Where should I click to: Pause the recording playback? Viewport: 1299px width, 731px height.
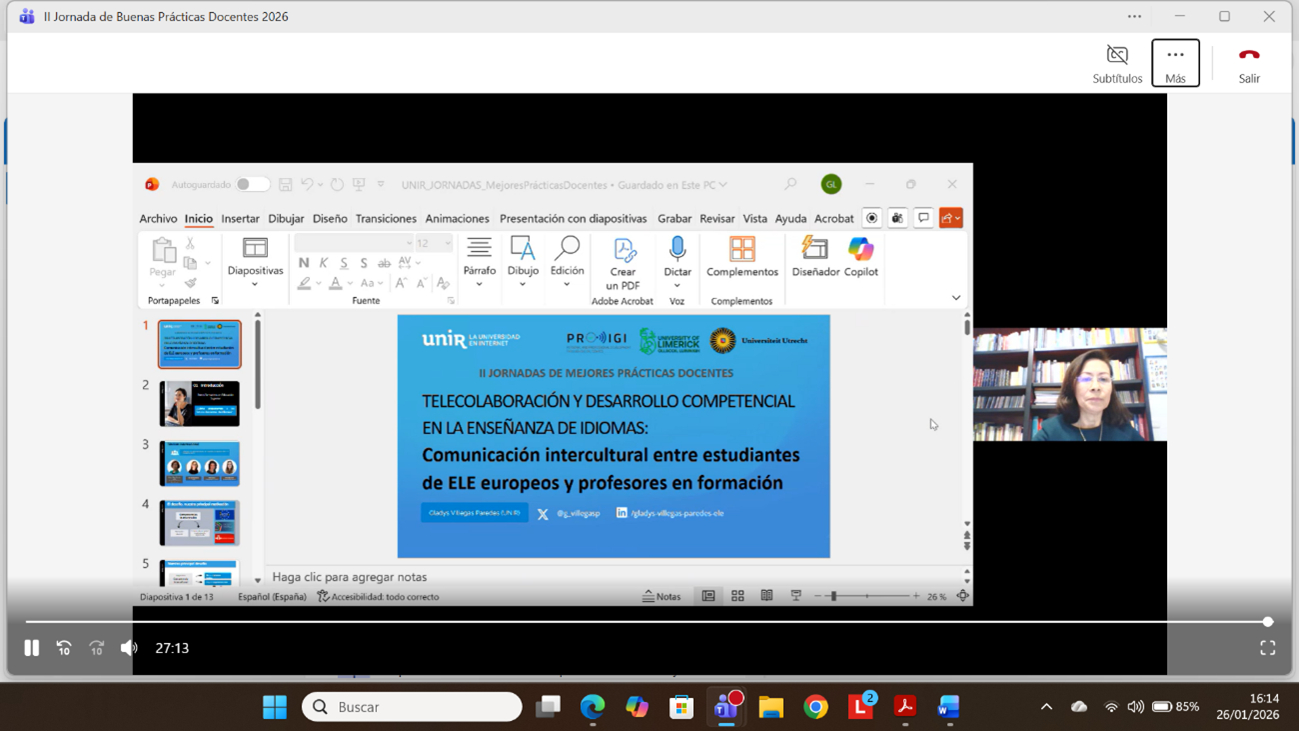tap(31, 648)
